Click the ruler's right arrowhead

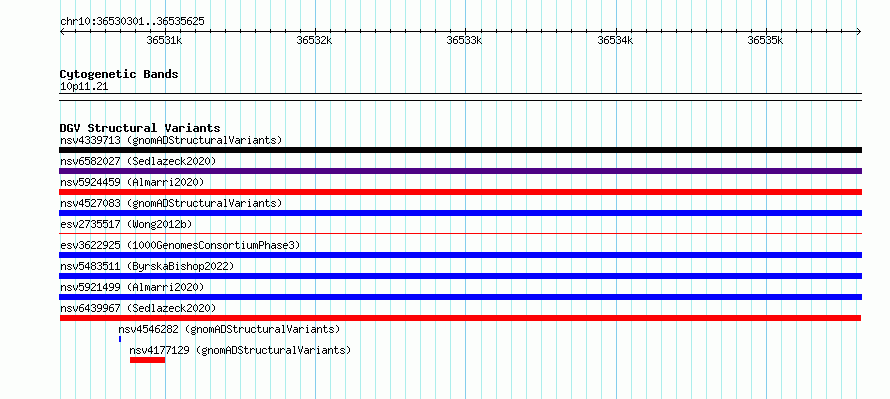[x=859, y=31]
